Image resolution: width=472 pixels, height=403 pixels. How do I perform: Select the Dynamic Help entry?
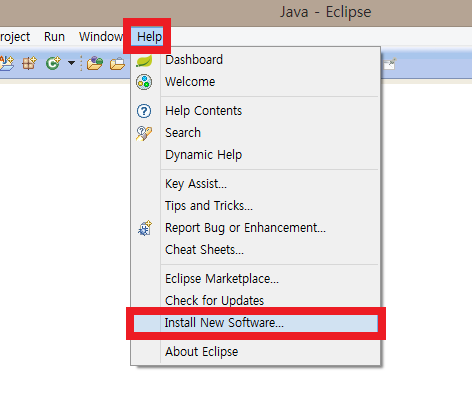coord(255,155)
